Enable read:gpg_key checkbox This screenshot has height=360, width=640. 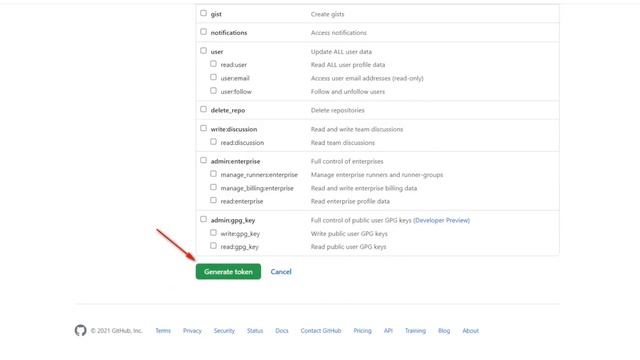tap(213, 246)
